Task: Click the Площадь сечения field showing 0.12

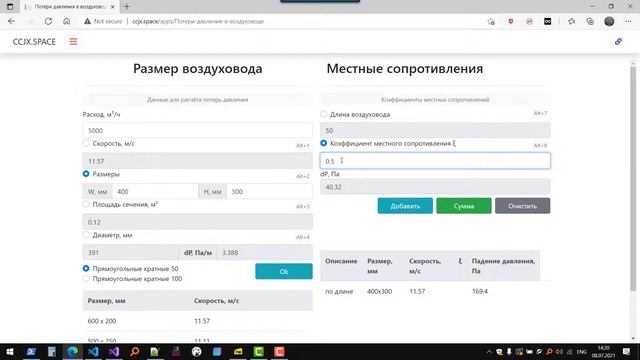Action: coord(198,222)
